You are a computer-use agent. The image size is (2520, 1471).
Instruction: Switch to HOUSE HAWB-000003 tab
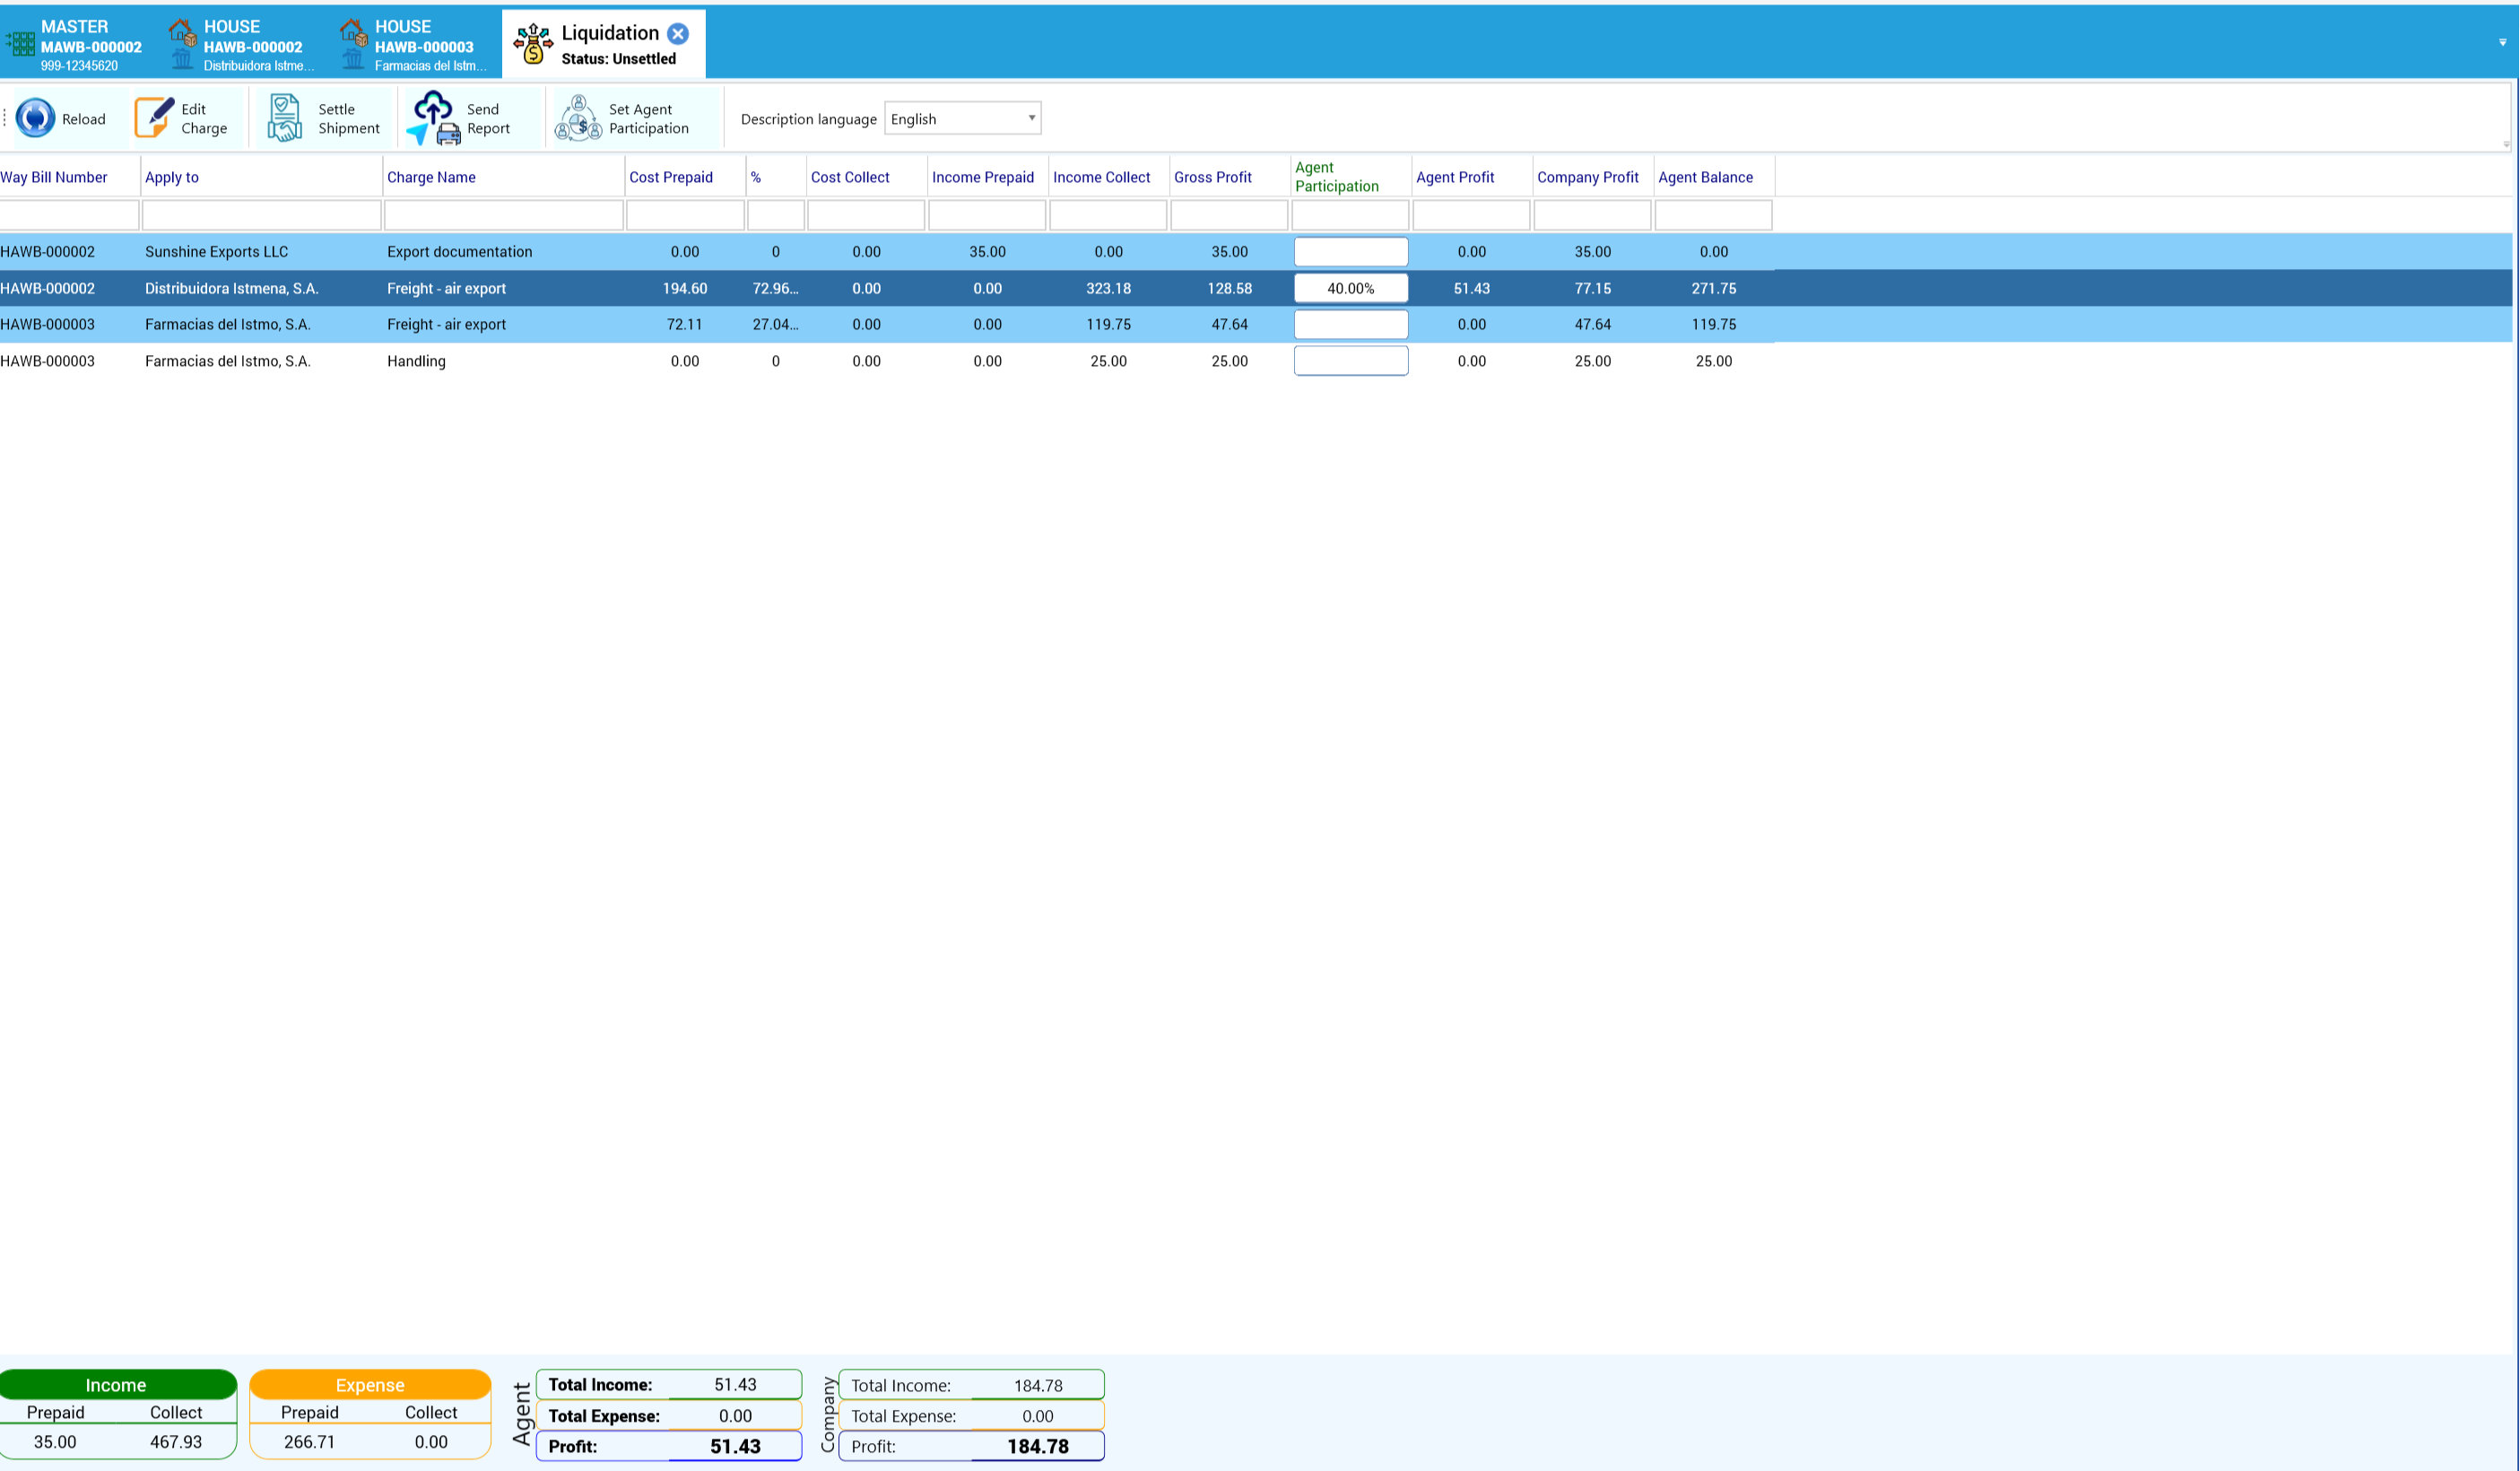pyautogui.click(x=414, y=45)
